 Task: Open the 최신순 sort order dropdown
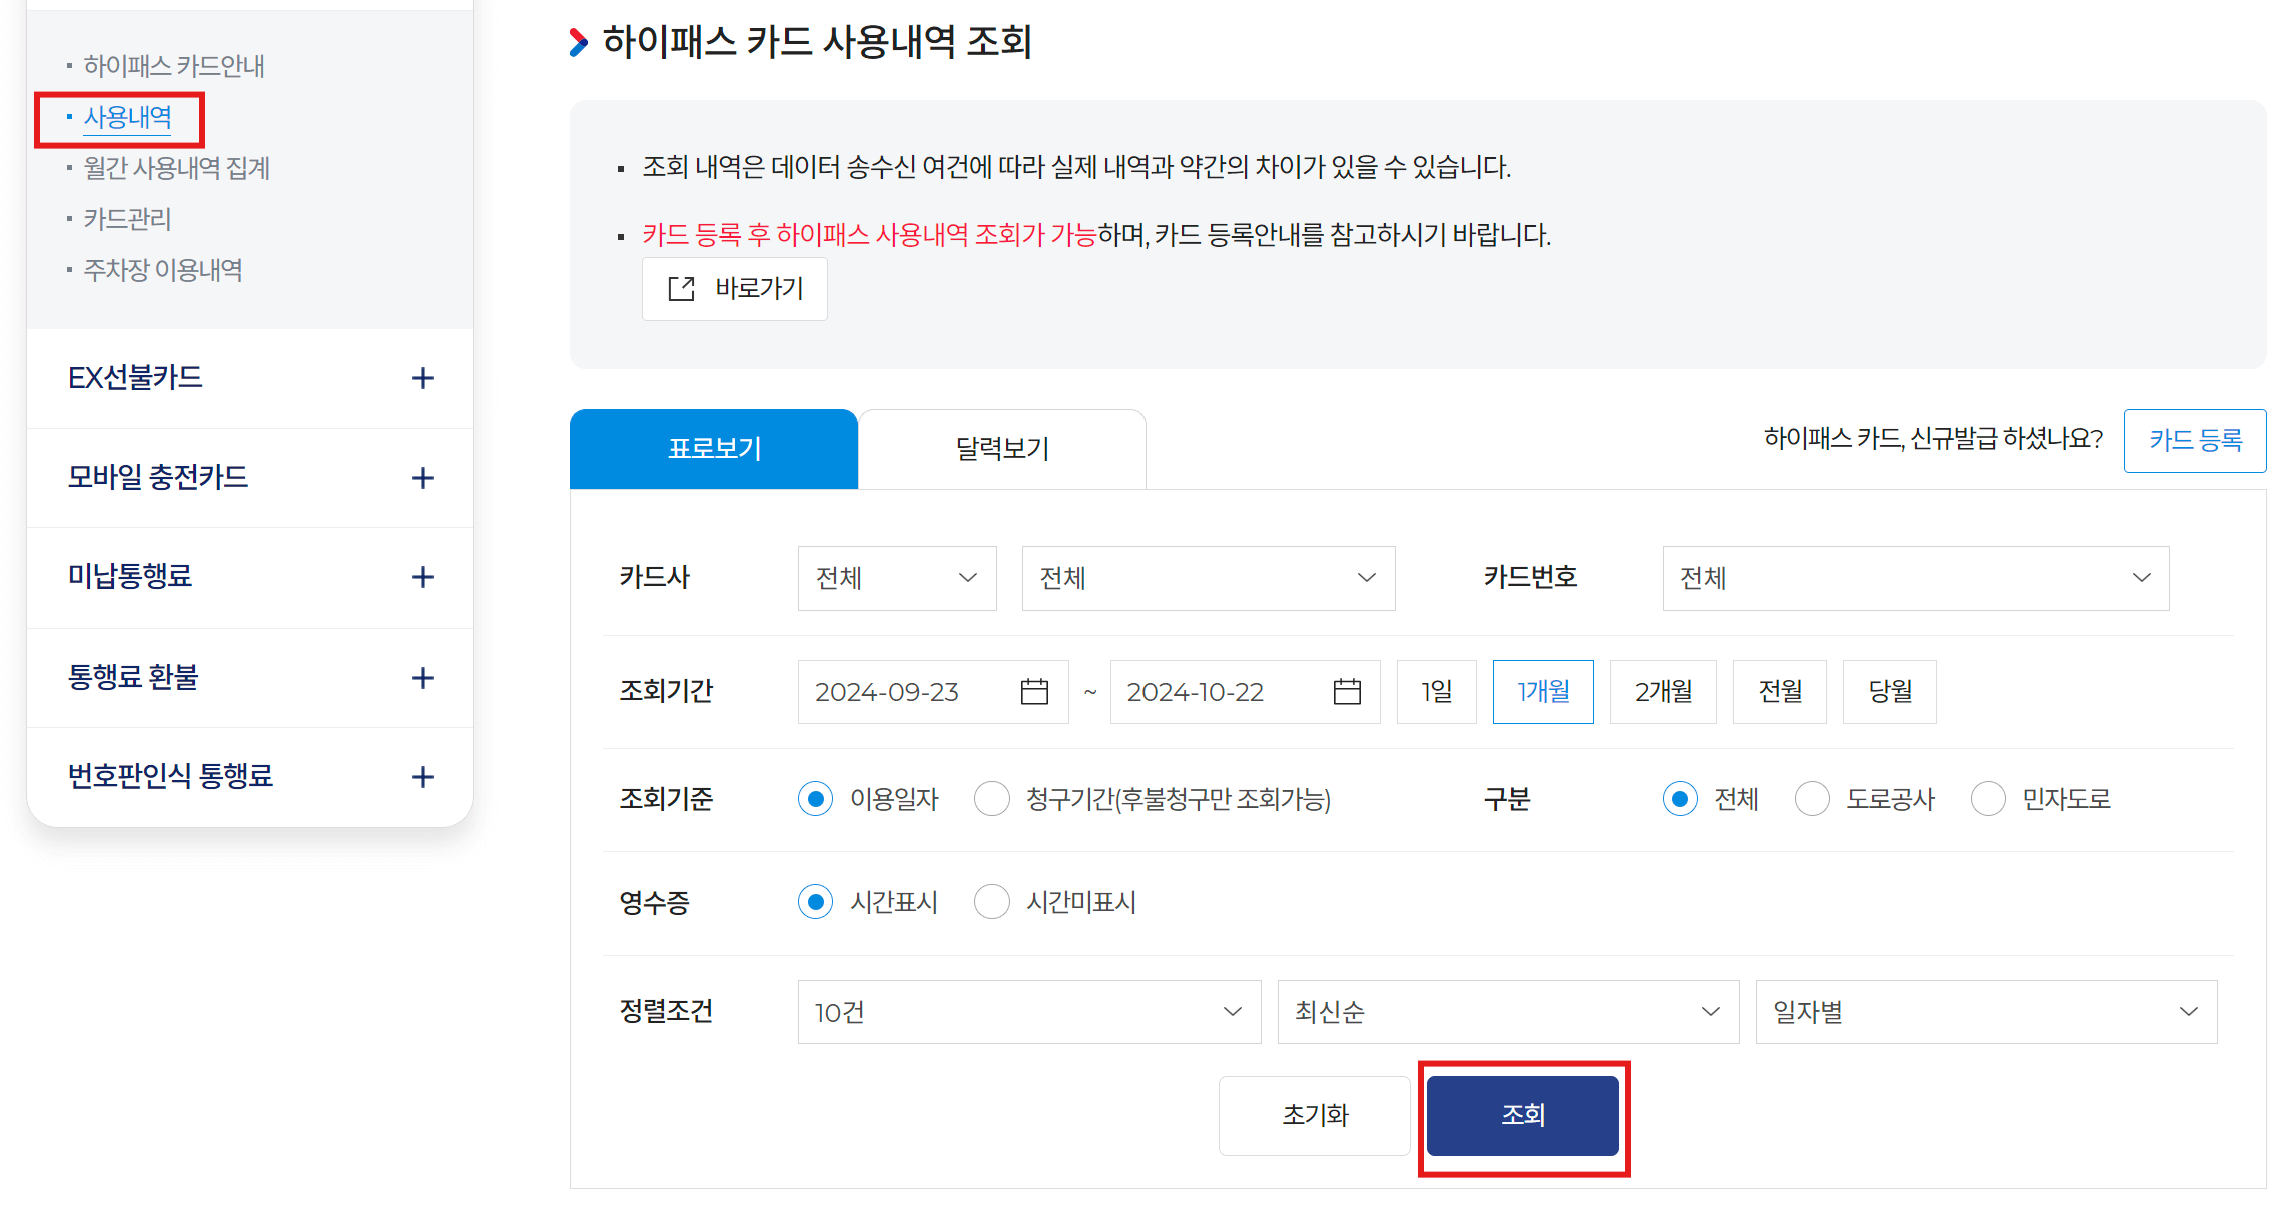pyautogui.click(x=1506, y=1011)
